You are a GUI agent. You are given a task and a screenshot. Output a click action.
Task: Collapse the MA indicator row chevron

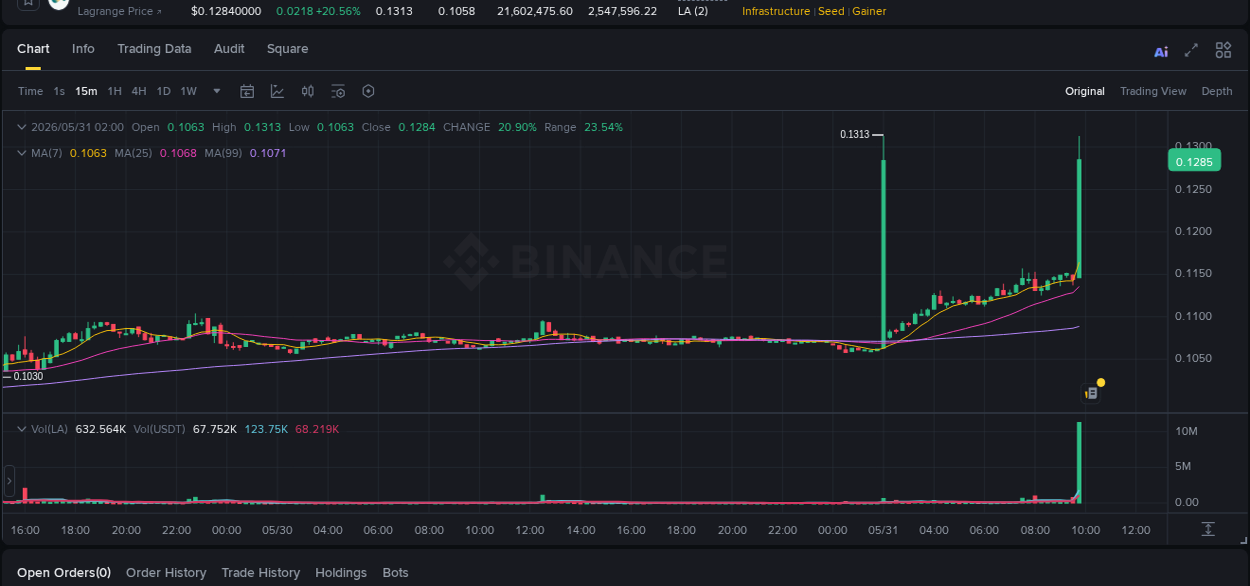point(21,153)
